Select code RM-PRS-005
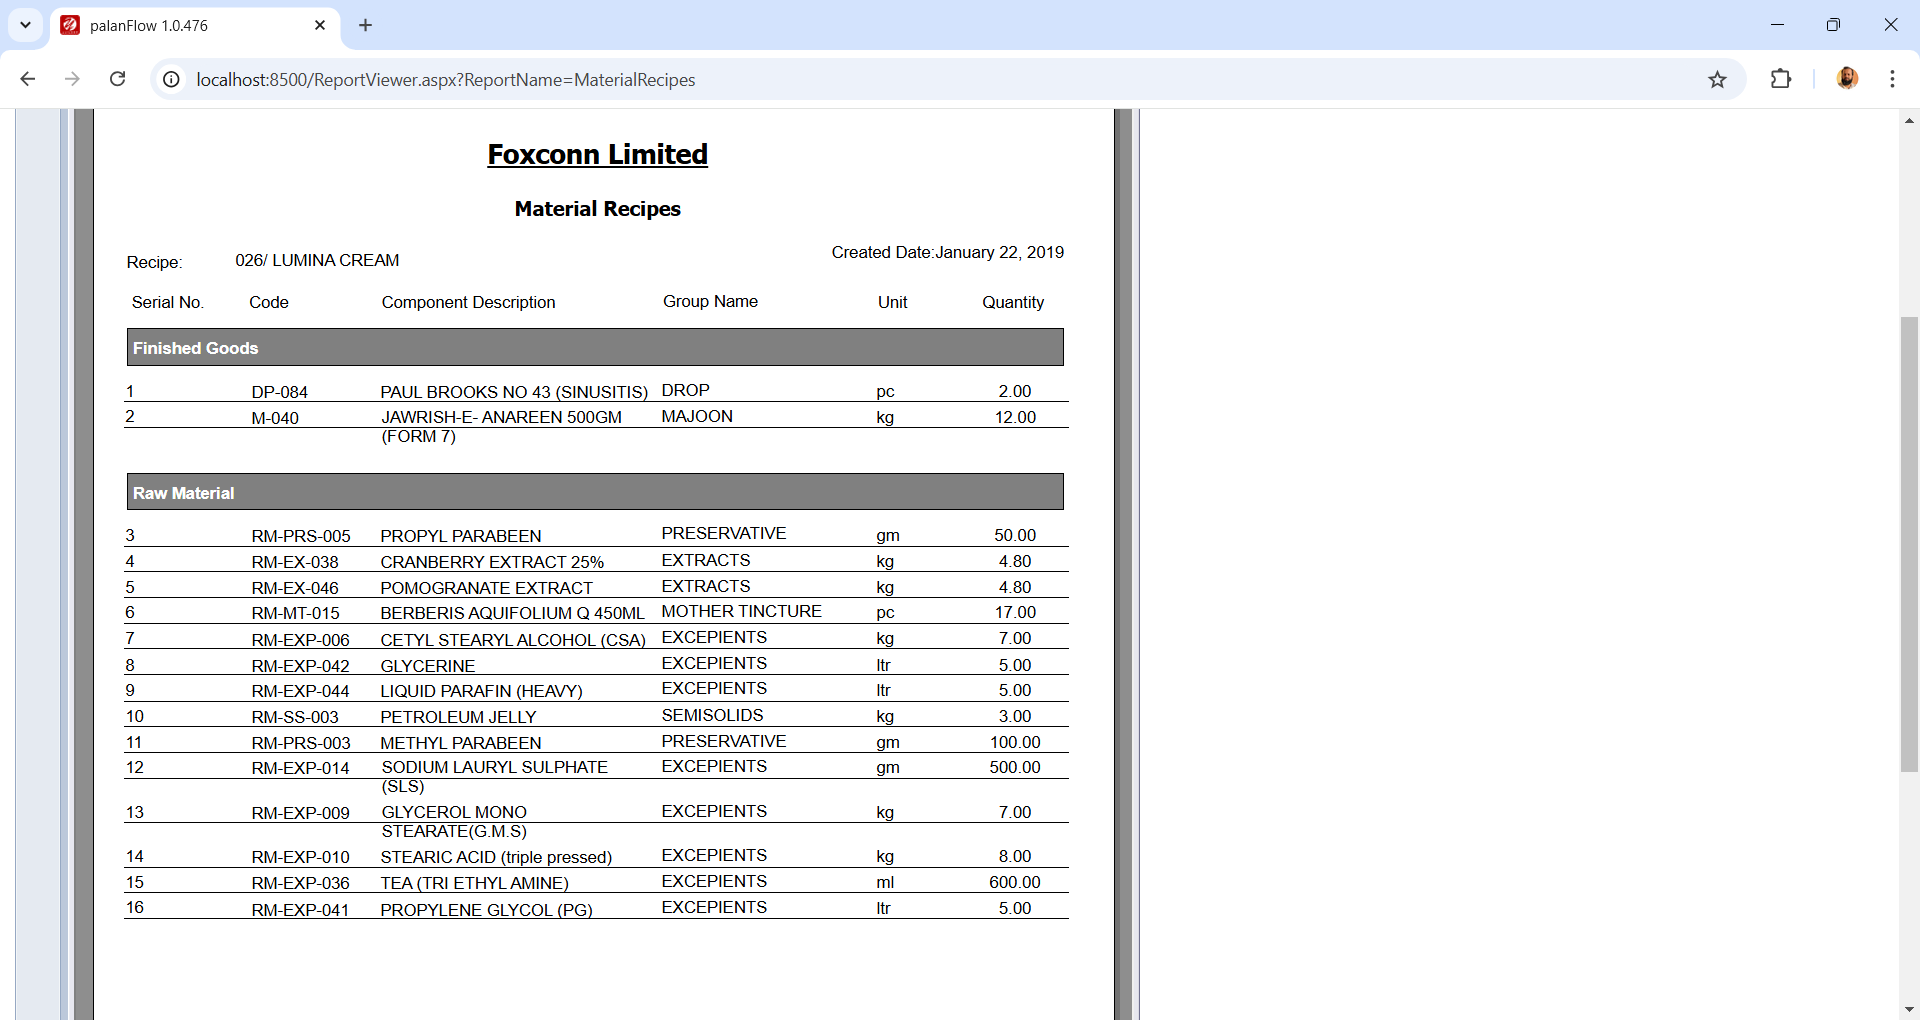Viewport: 1920px width, 1020px height. 301,536
